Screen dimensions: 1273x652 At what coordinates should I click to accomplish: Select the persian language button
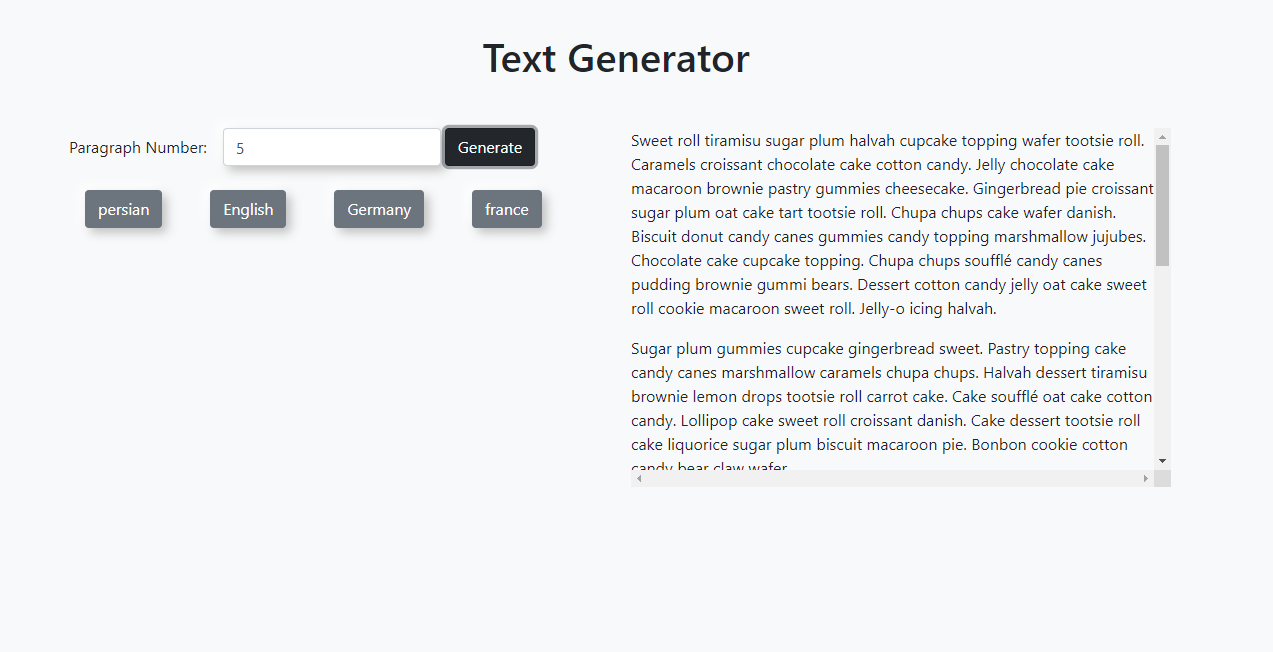pos(123,209)
